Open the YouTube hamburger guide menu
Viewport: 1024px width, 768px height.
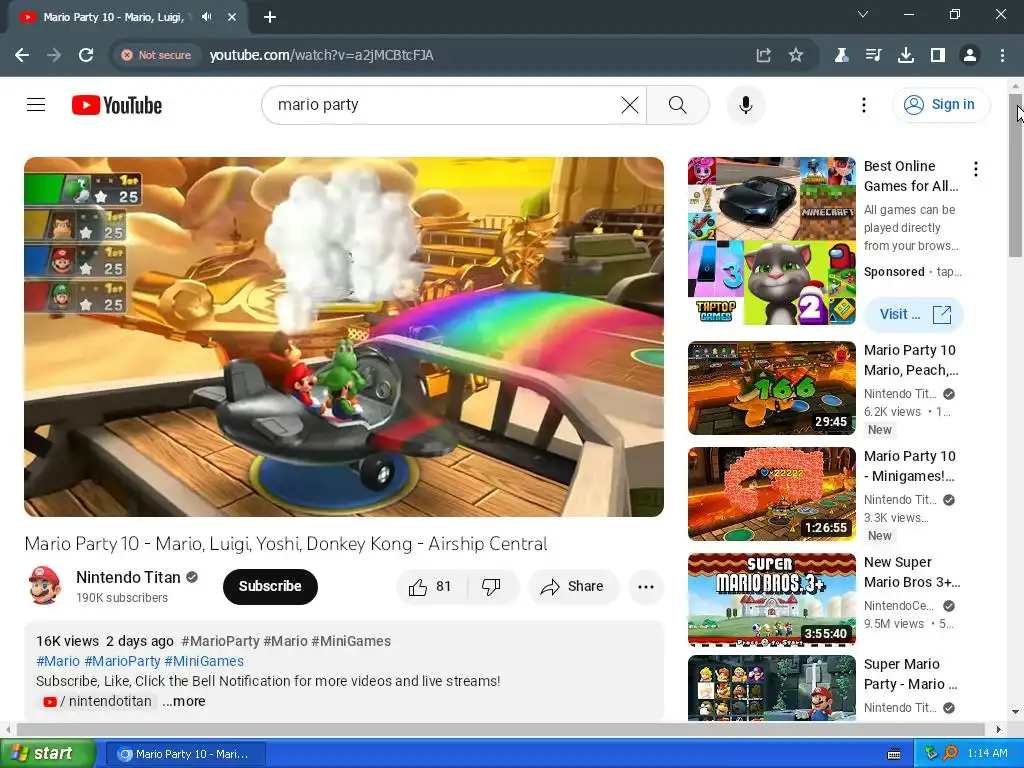tap(36, 104)
